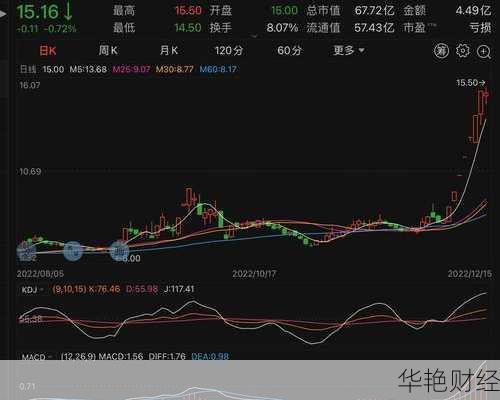Viewport: 500px width, 400px height.
Task: Click the DIFF:1.76 value
Action: [167, 356]
